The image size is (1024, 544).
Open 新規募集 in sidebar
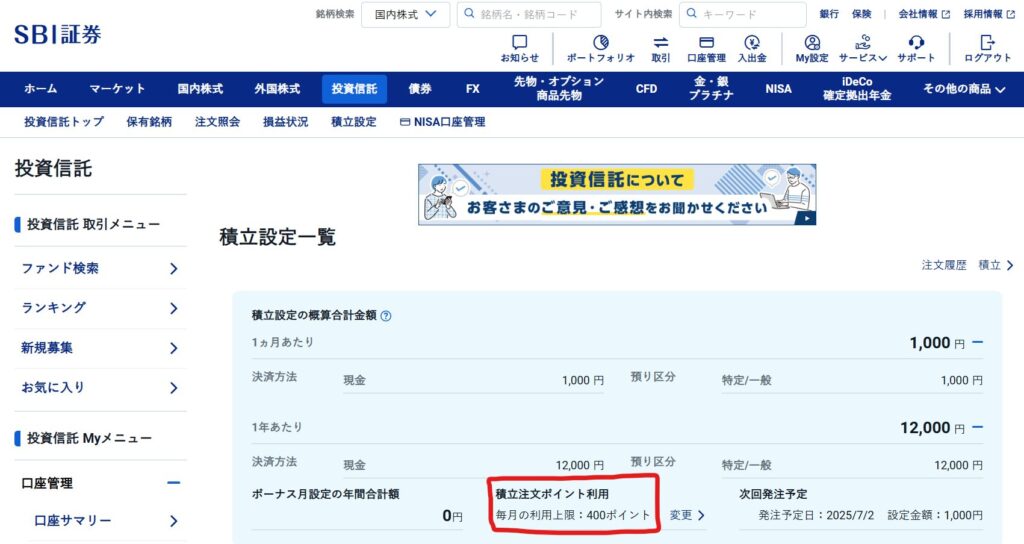(100, 348)
